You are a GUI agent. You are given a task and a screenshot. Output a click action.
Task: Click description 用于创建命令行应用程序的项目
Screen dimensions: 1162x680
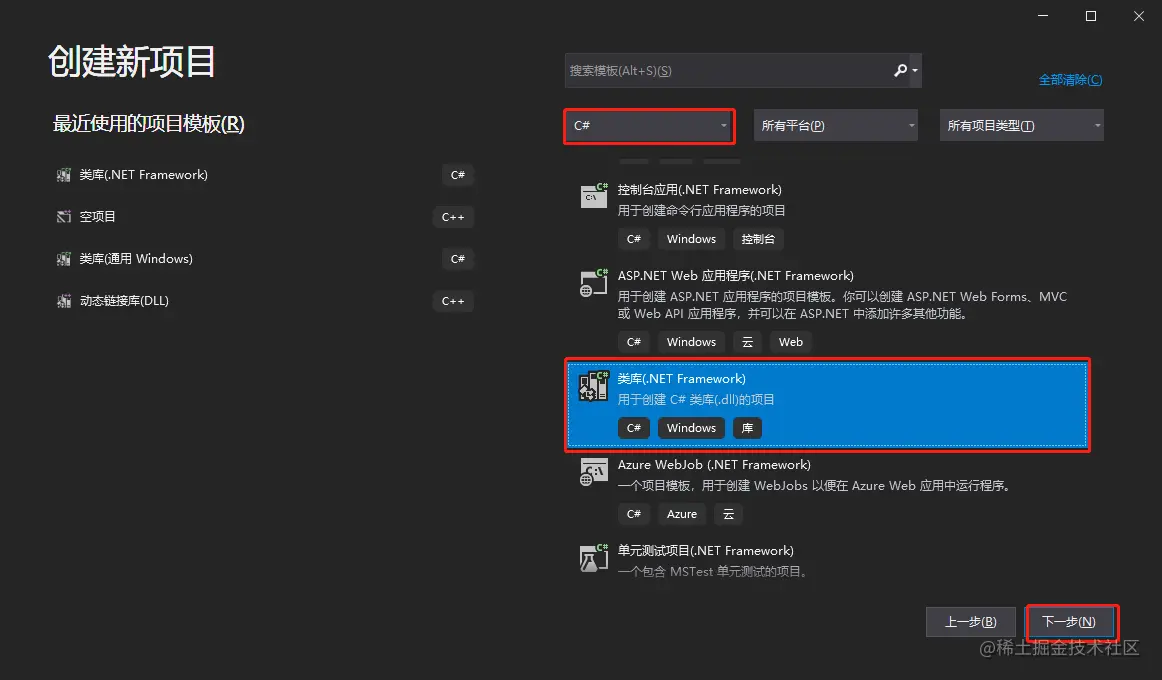[701, 210]
